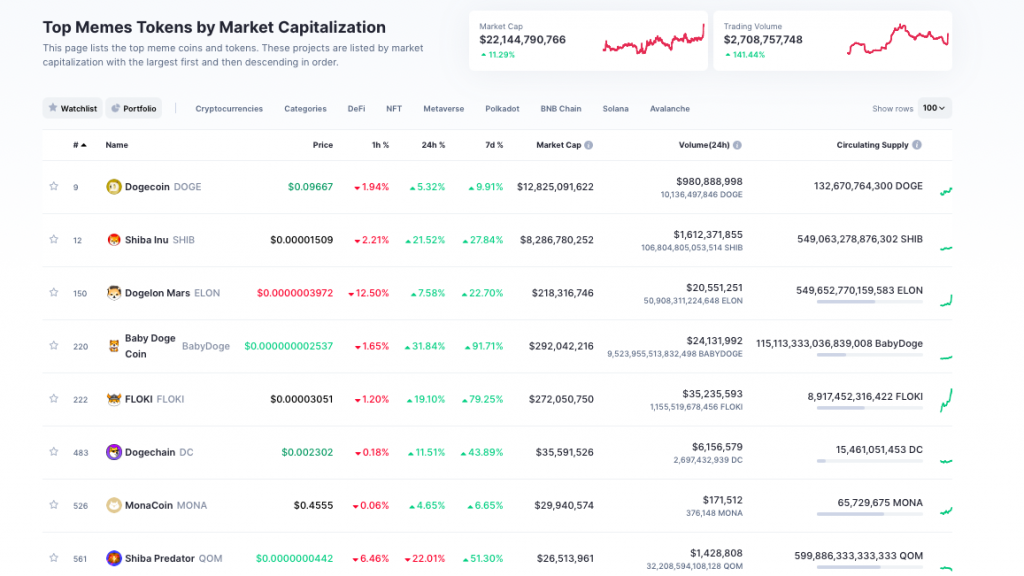Sort the table by Price column
The width and height of the screenshot is (1024, 576).
pos(323,145)
